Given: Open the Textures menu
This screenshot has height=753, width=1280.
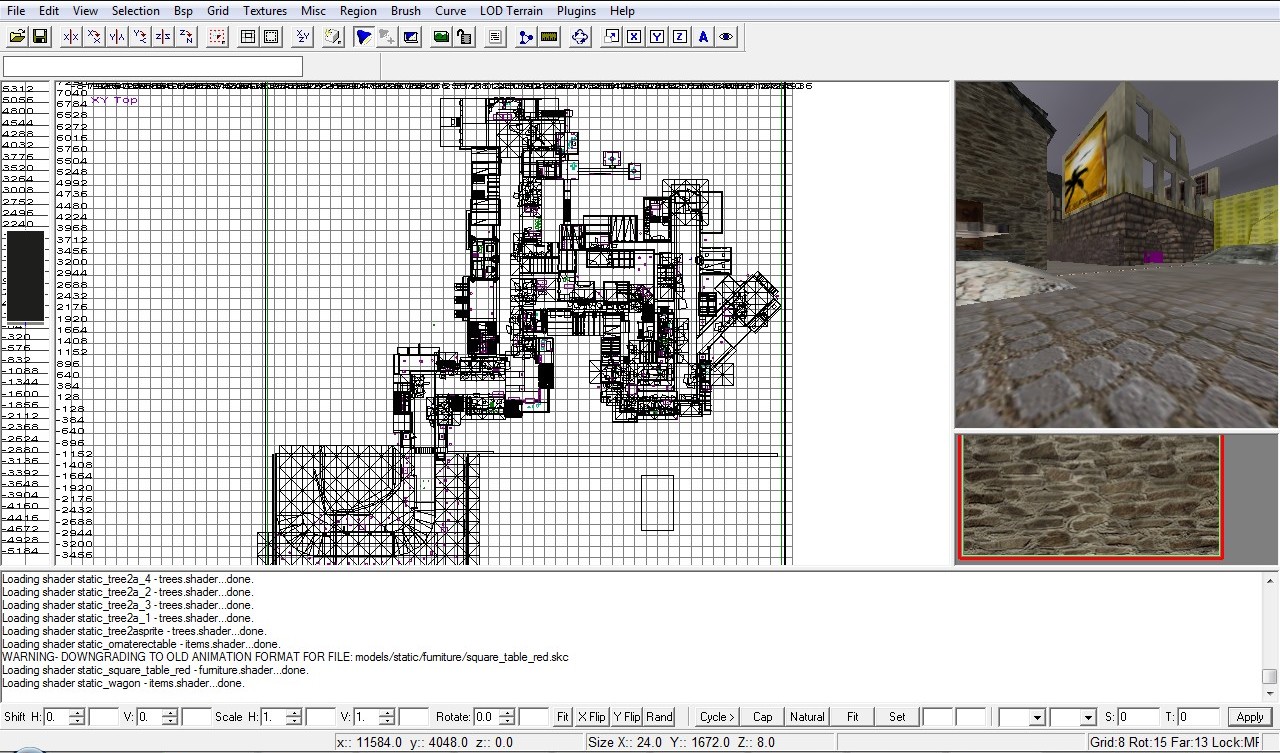Looking at the screenshot, I should point(264,11).
